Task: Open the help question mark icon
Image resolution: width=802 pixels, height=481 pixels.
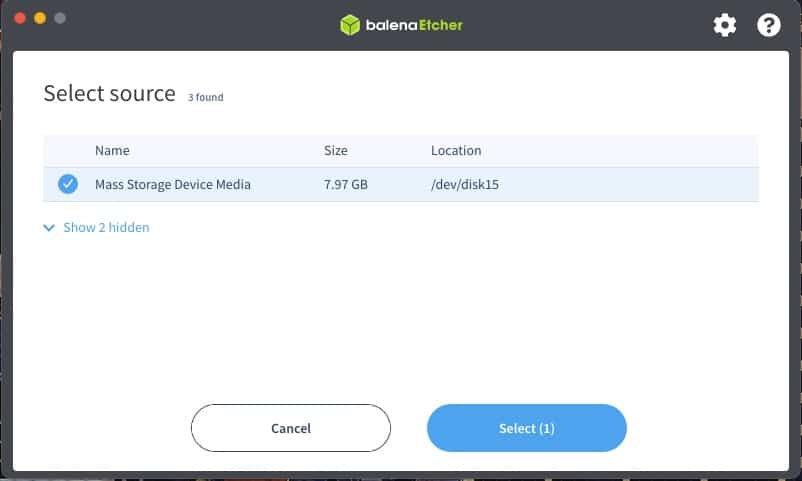Action: (768, 25)
